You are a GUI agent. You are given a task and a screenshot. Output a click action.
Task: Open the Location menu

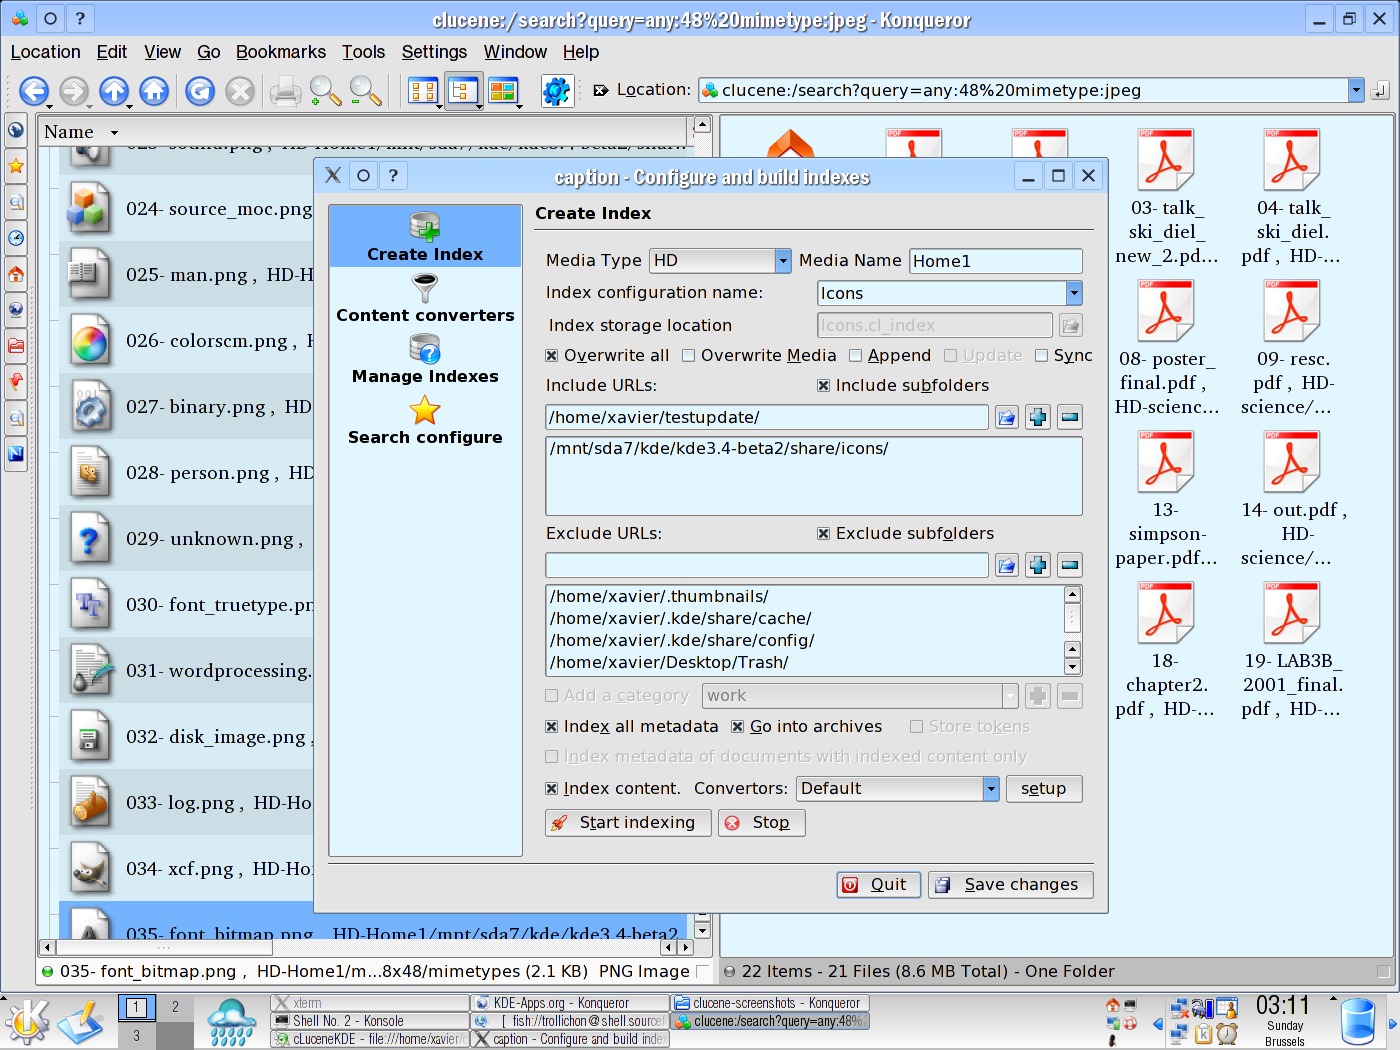pyautogui.click(x=45, y=52)
